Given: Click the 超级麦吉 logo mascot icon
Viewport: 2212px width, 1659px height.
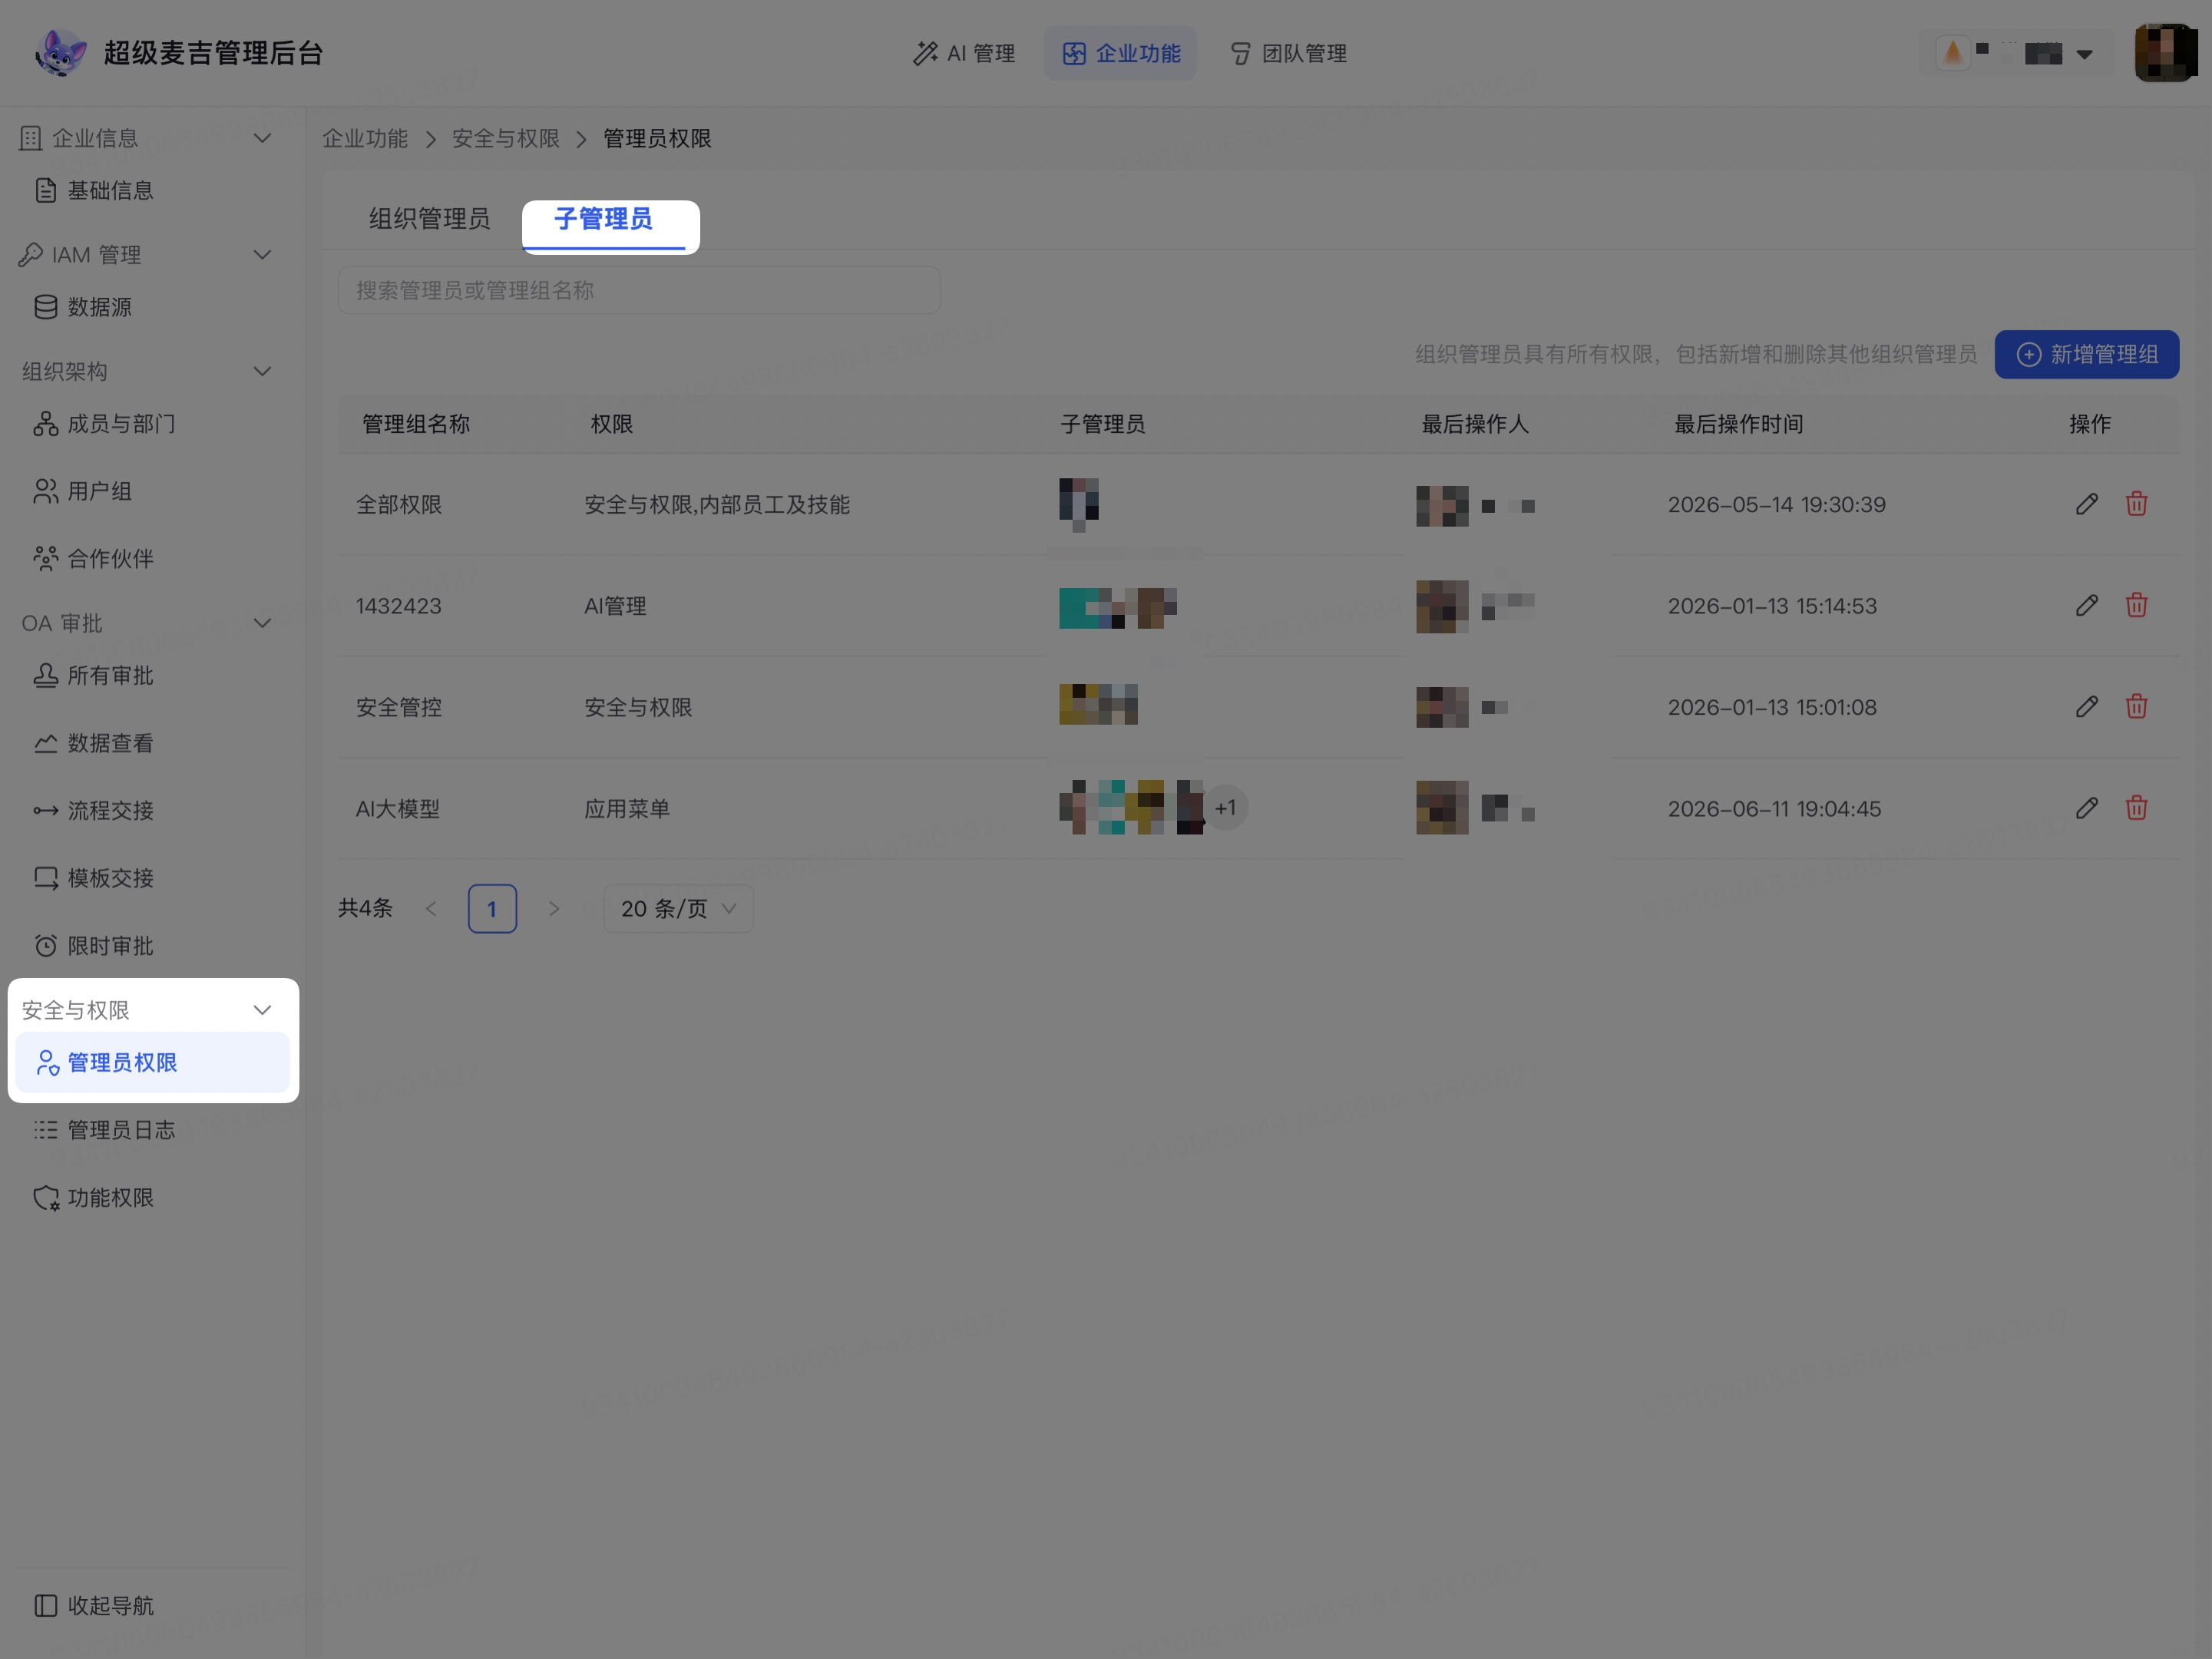Looking at the screenshot, I should pos(60,52).
